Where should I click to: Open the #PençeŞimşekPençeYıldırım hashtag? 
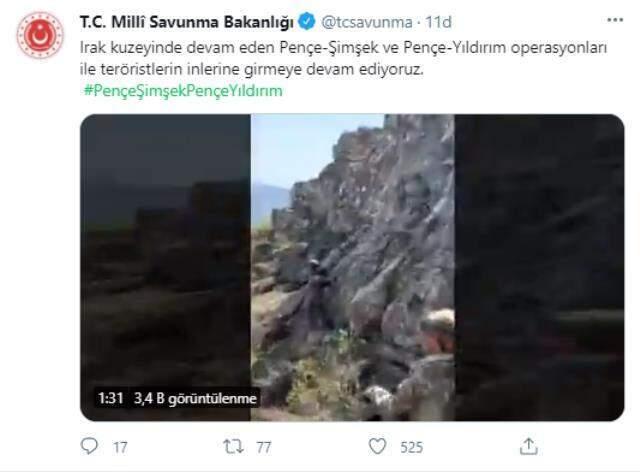pos(183,91)
